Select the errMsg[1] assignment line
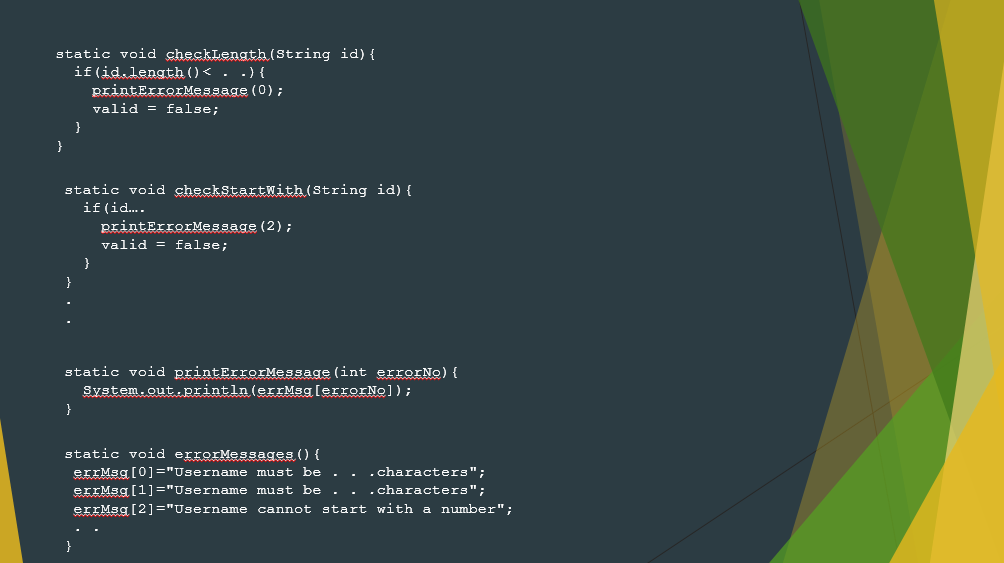This screenshot has height=563, width=1004. 279,490
